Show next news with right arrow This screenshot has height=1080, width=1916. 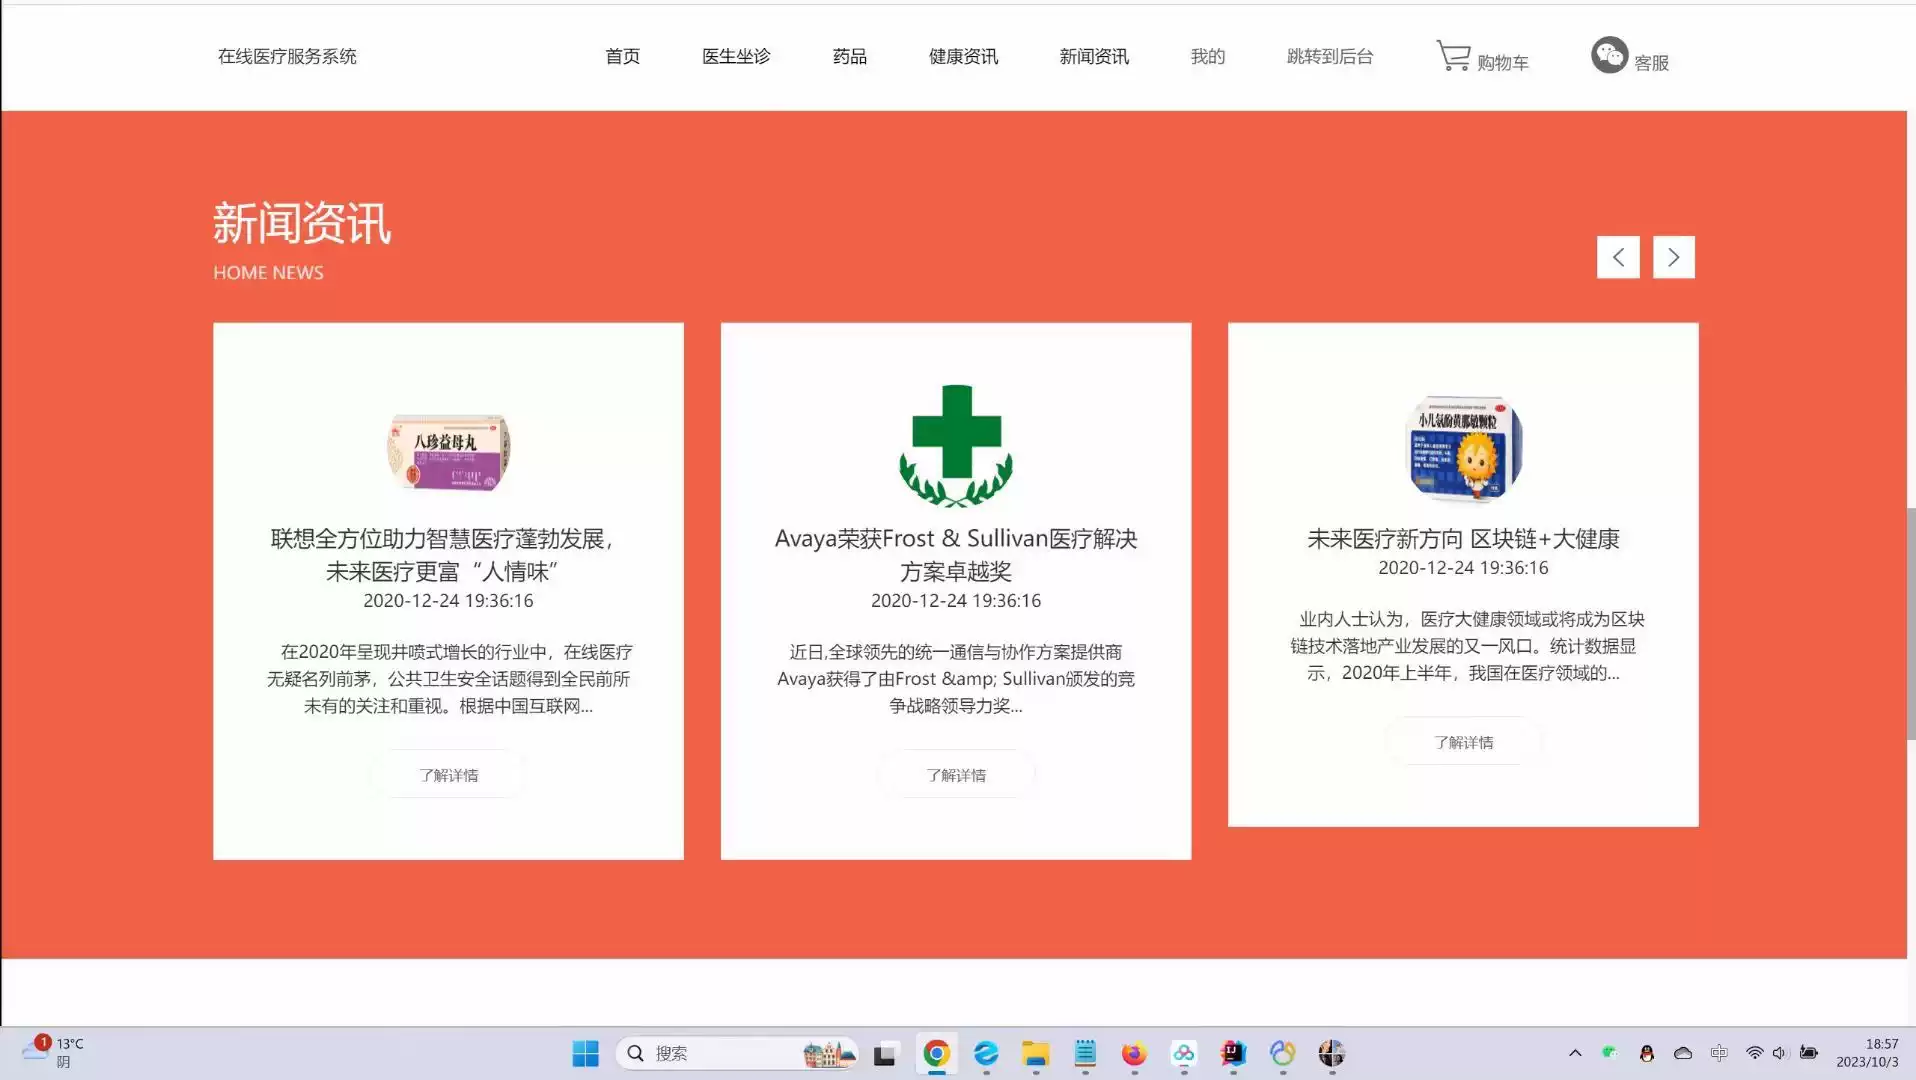coord(1673,257)
